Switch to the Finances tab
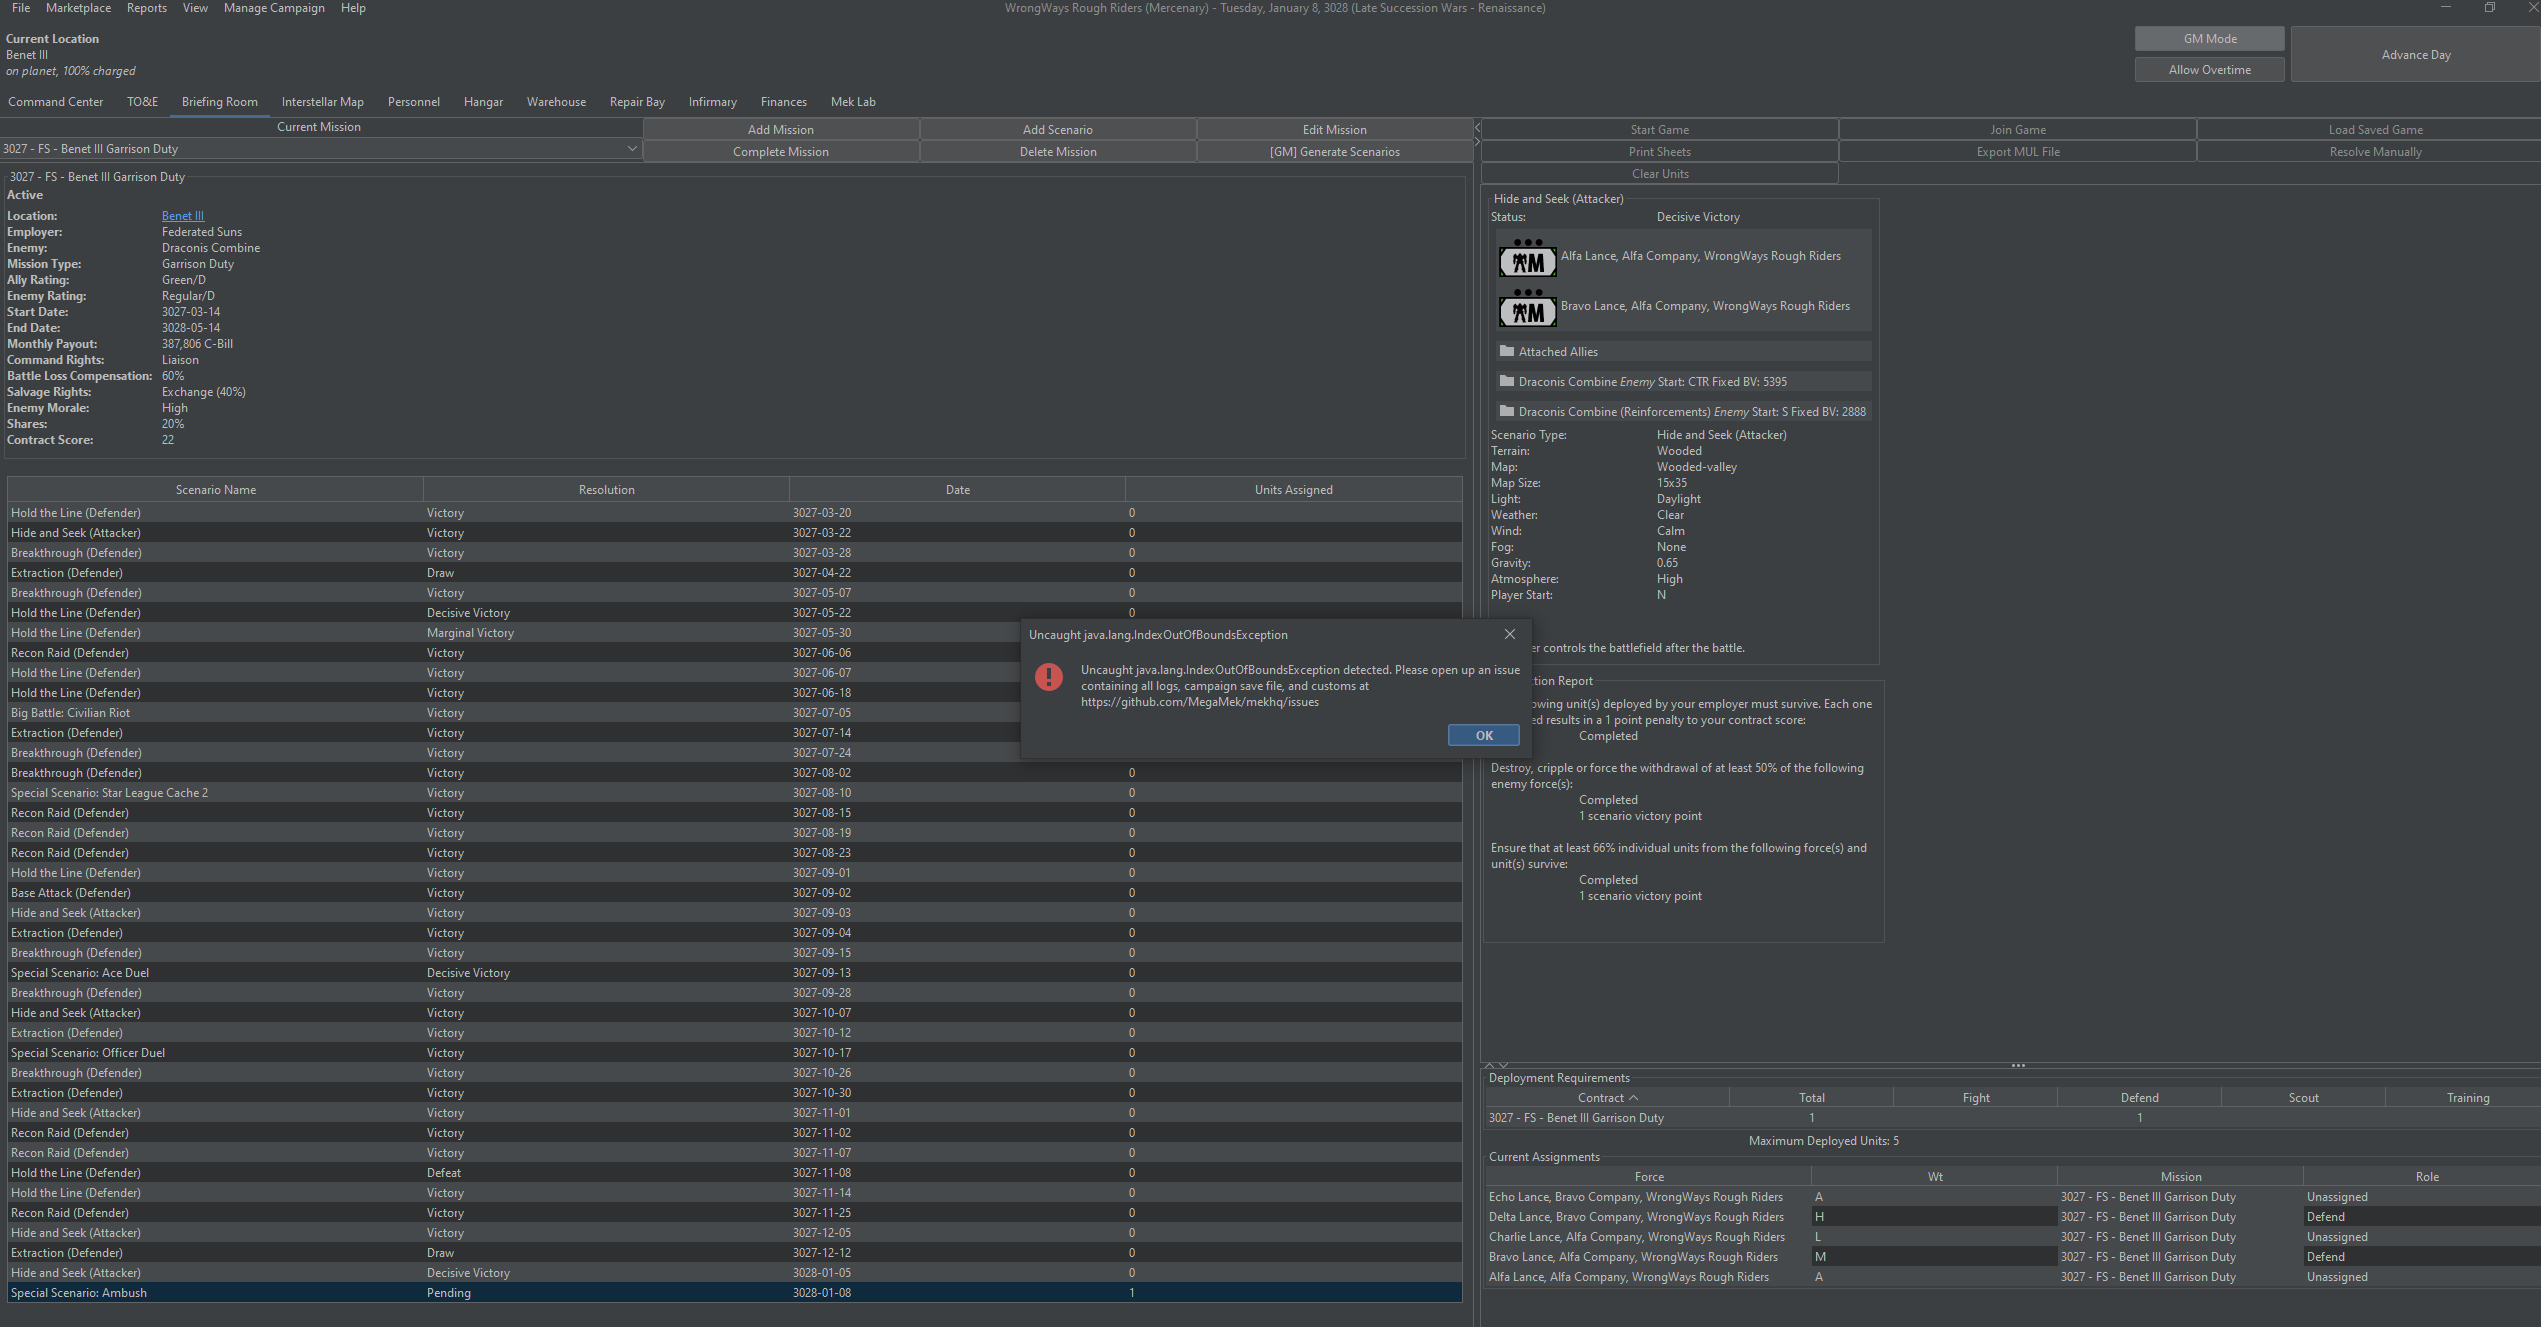The width and height of the screenshot is (2541, 1327). pos(783,101)
